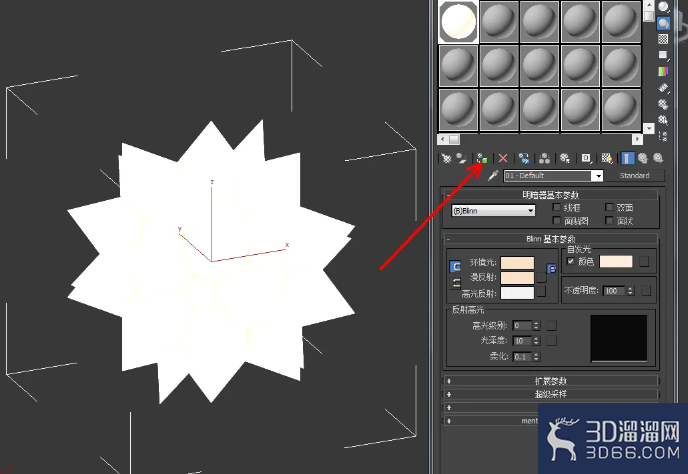Click the 漫反射 map button beside swatch
Image resolution: width=688 pixels, height=474 pixels.
click(542, 277)
